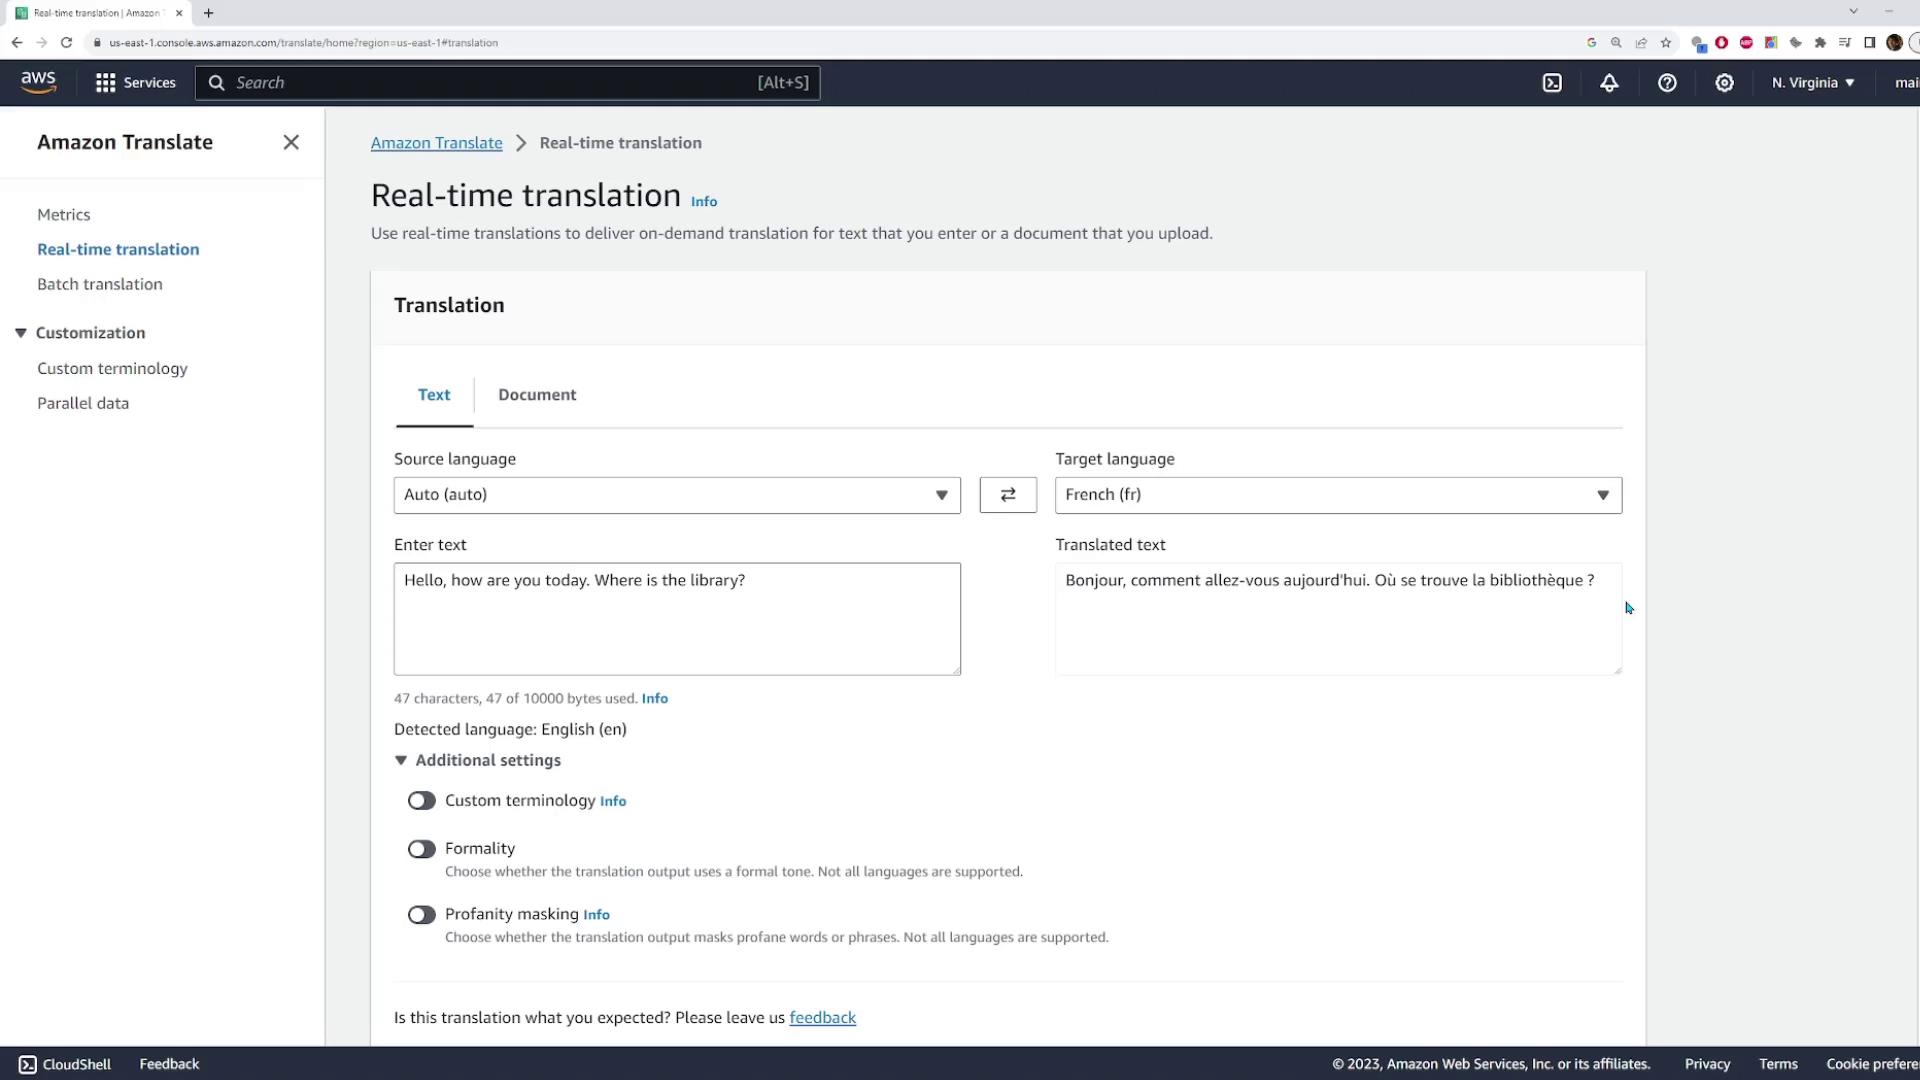The image size is (1920, 1080).
Task: Click the swap languages icon button
Action: tap(1008, 495)
